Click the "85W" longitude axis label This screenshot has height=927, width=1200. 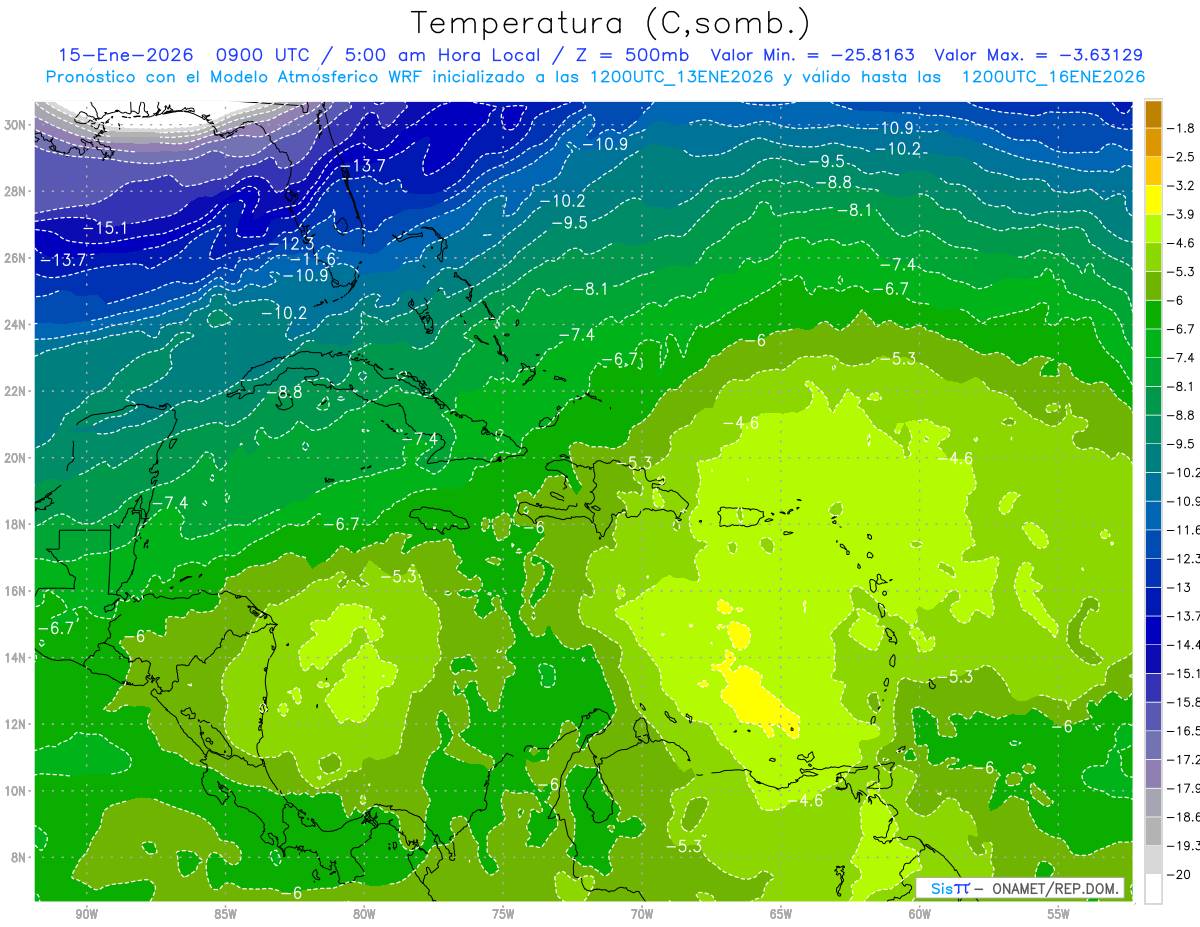(x=225, y=915)
